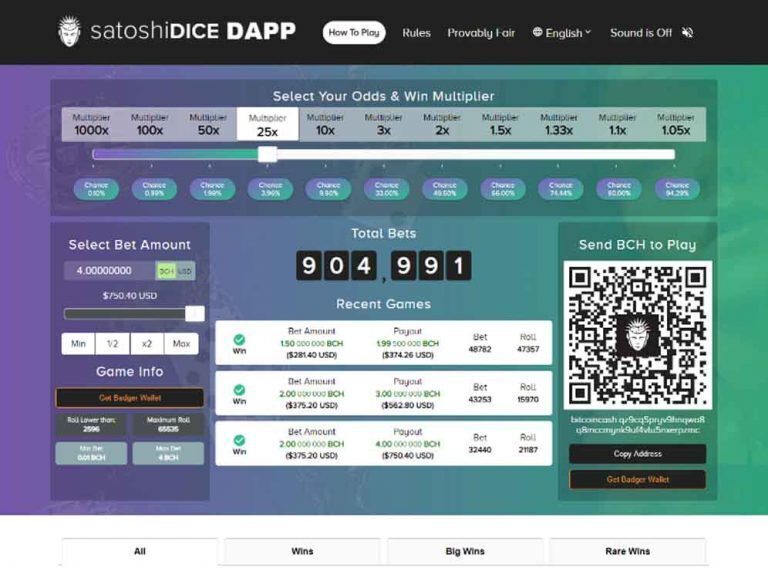
Task: Click Get Badger Wallet under Game Info
Action: (x=130, y=398)
